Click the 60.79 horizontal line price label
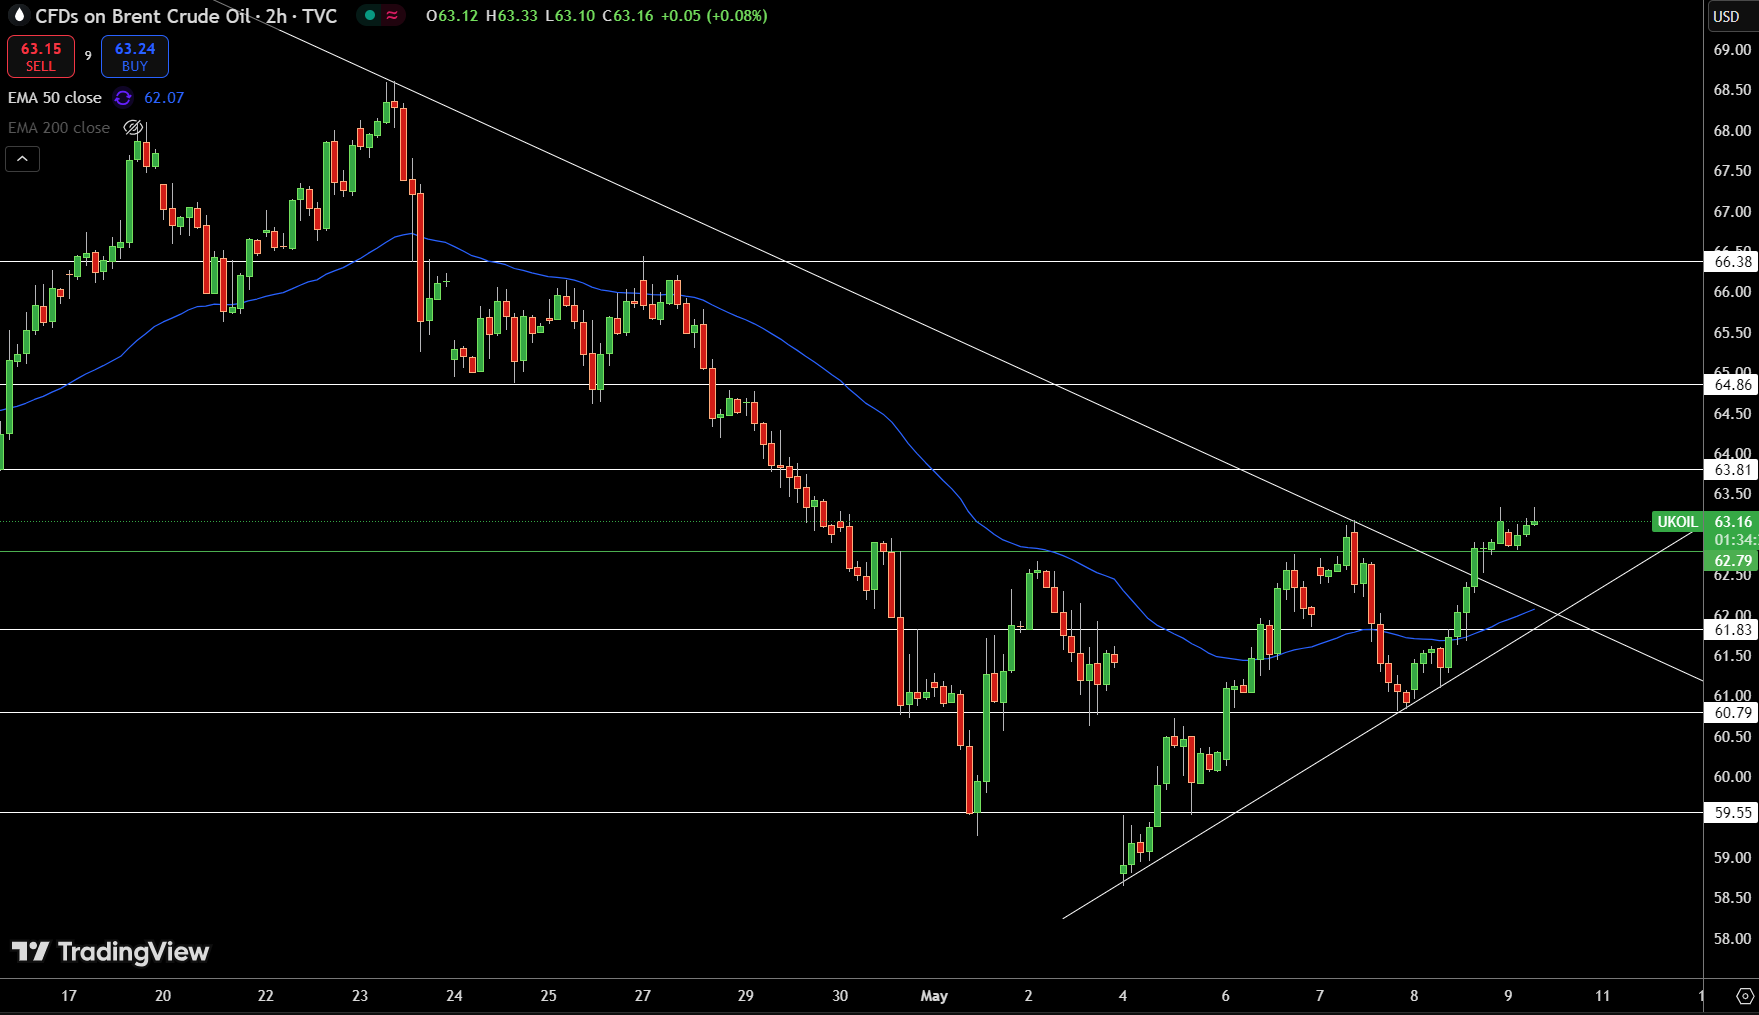The height and width of the screenshot is (1015, 1759). [x=1733, y=713]
